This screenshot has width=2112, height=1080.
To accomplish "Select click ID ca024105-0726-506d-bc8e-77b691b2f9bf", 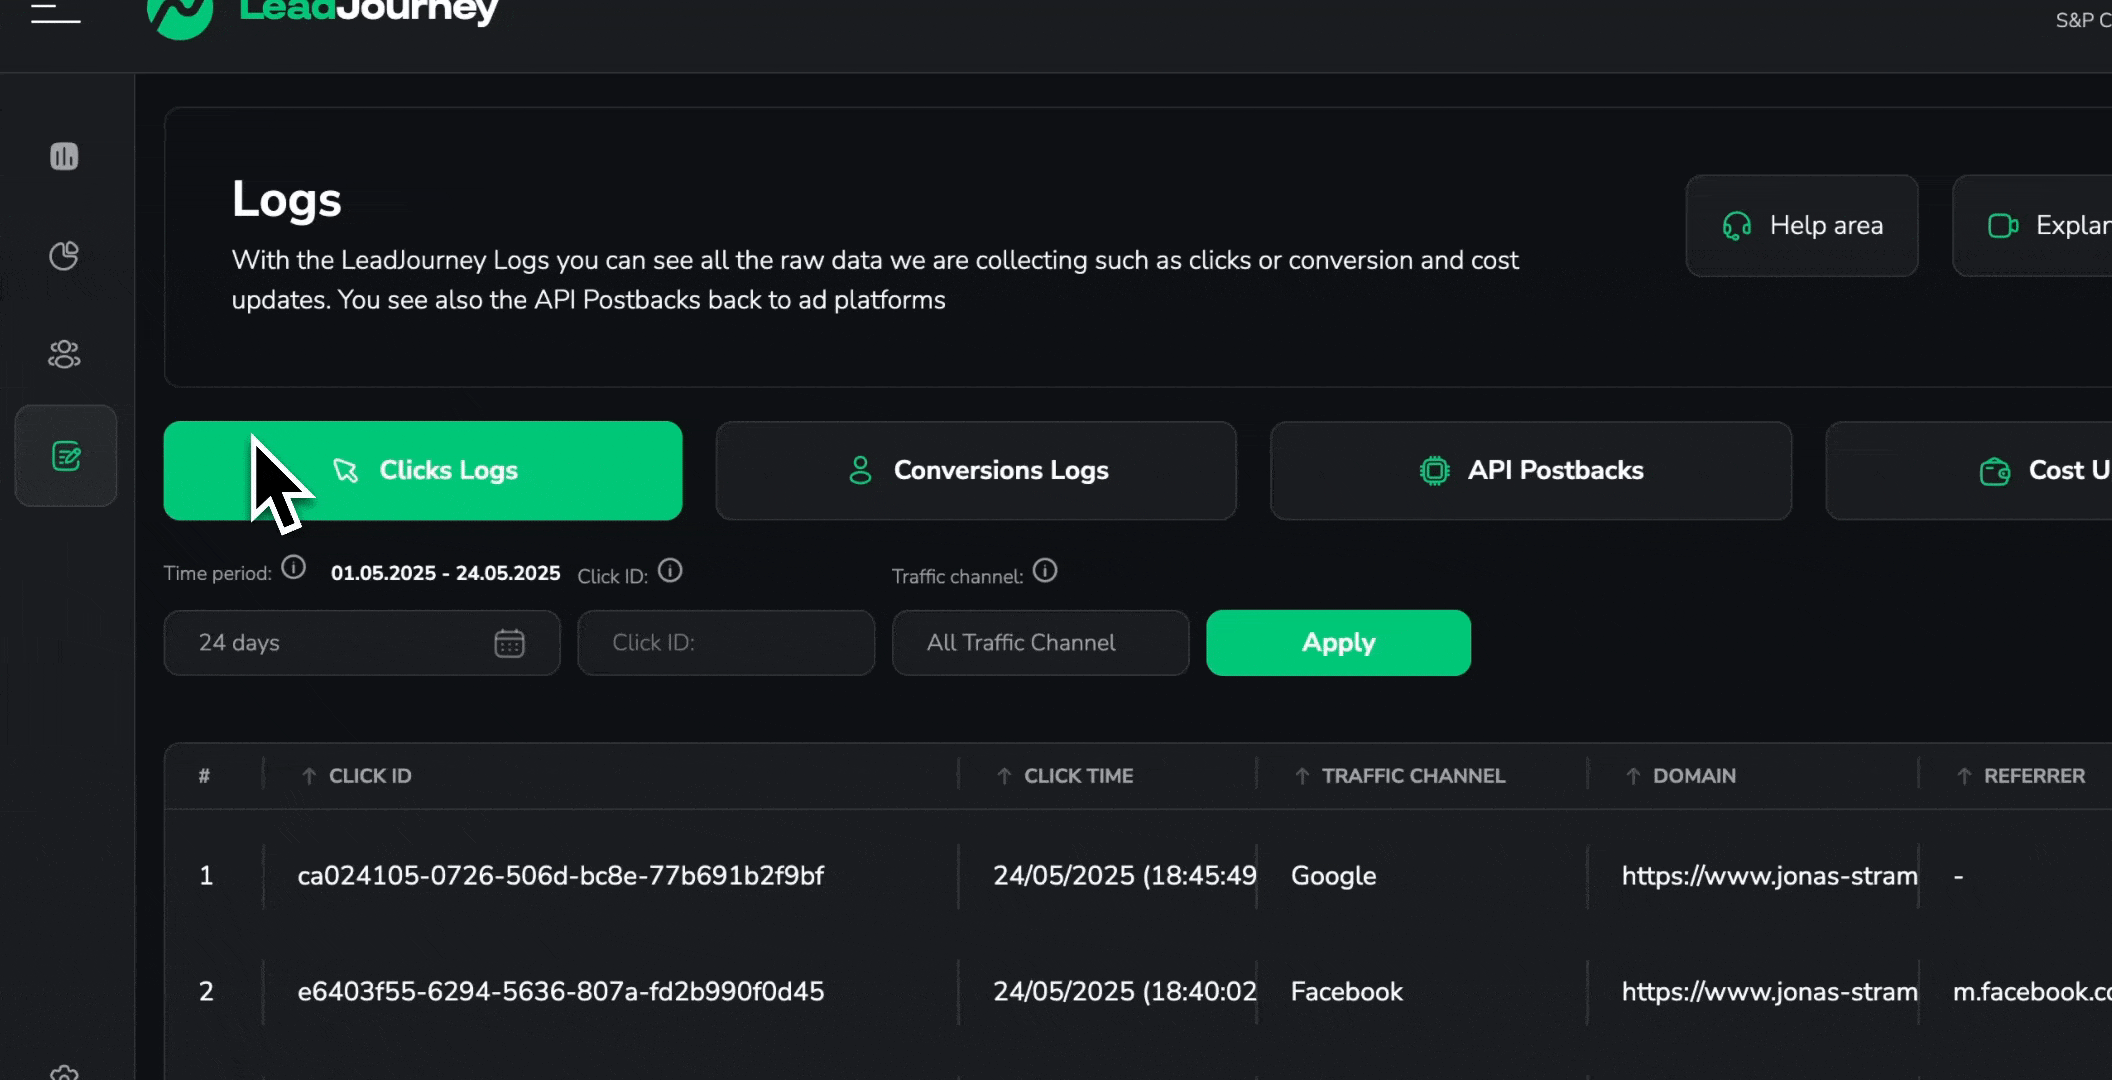I will tap(561, 876).
